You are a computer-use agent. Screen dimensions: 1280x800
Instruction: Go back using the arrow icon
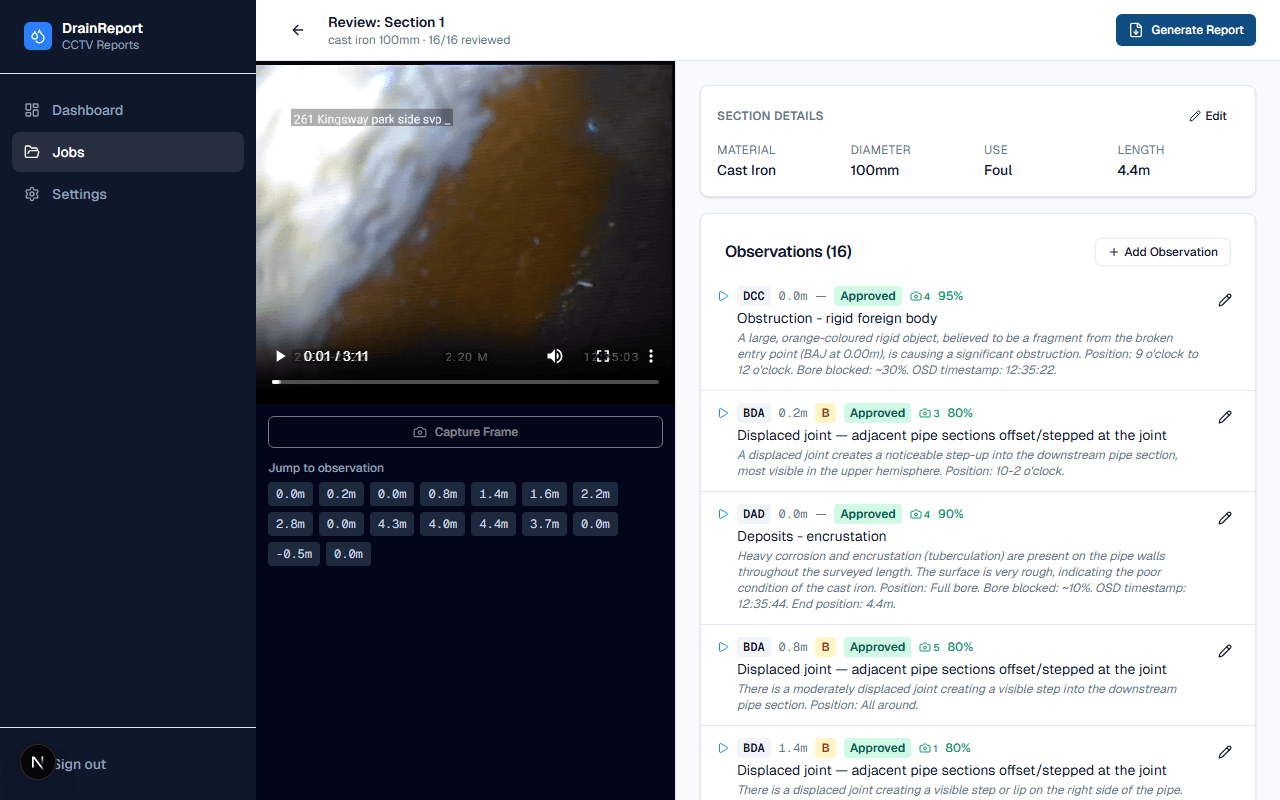[297, 30]
